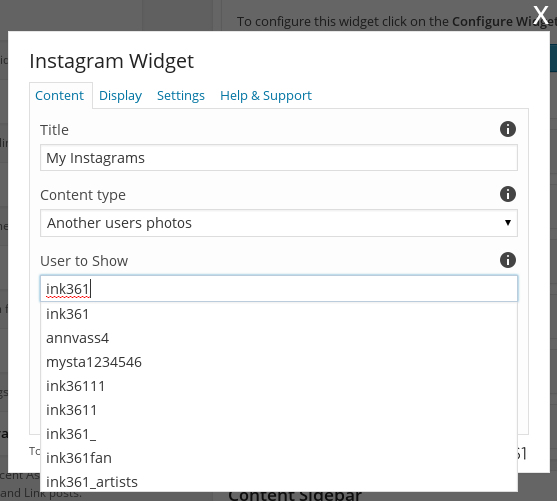
Task: Choose ink361fan from the suggestions
Action: 279,458
